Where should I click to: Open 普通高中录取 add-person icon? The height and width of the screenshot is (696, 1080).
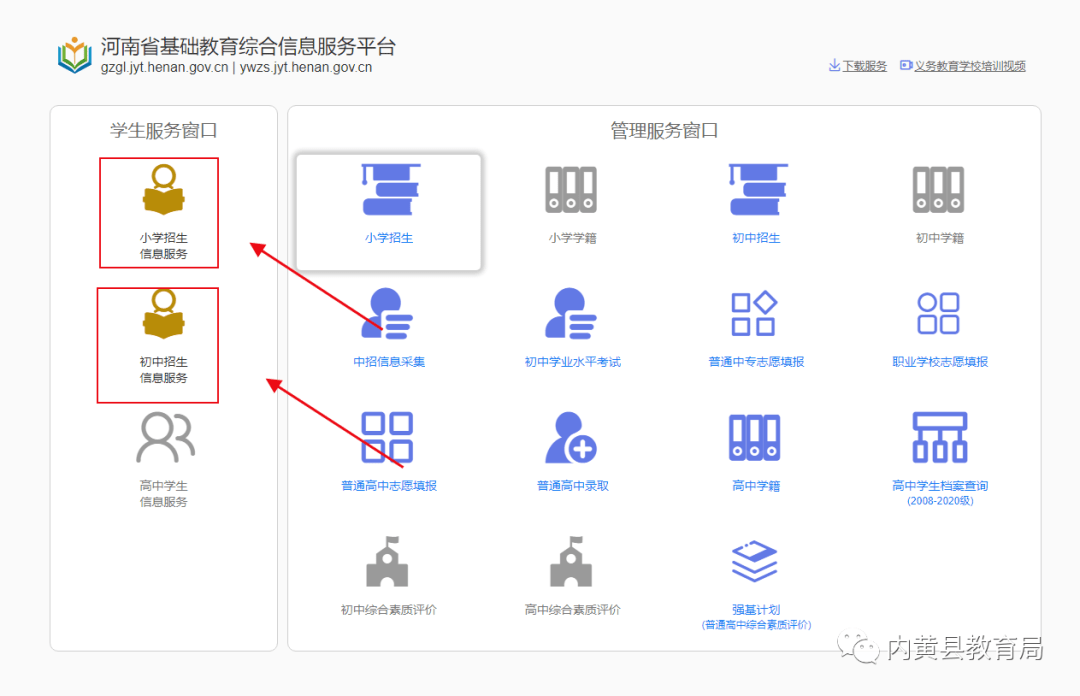(571, 437)
